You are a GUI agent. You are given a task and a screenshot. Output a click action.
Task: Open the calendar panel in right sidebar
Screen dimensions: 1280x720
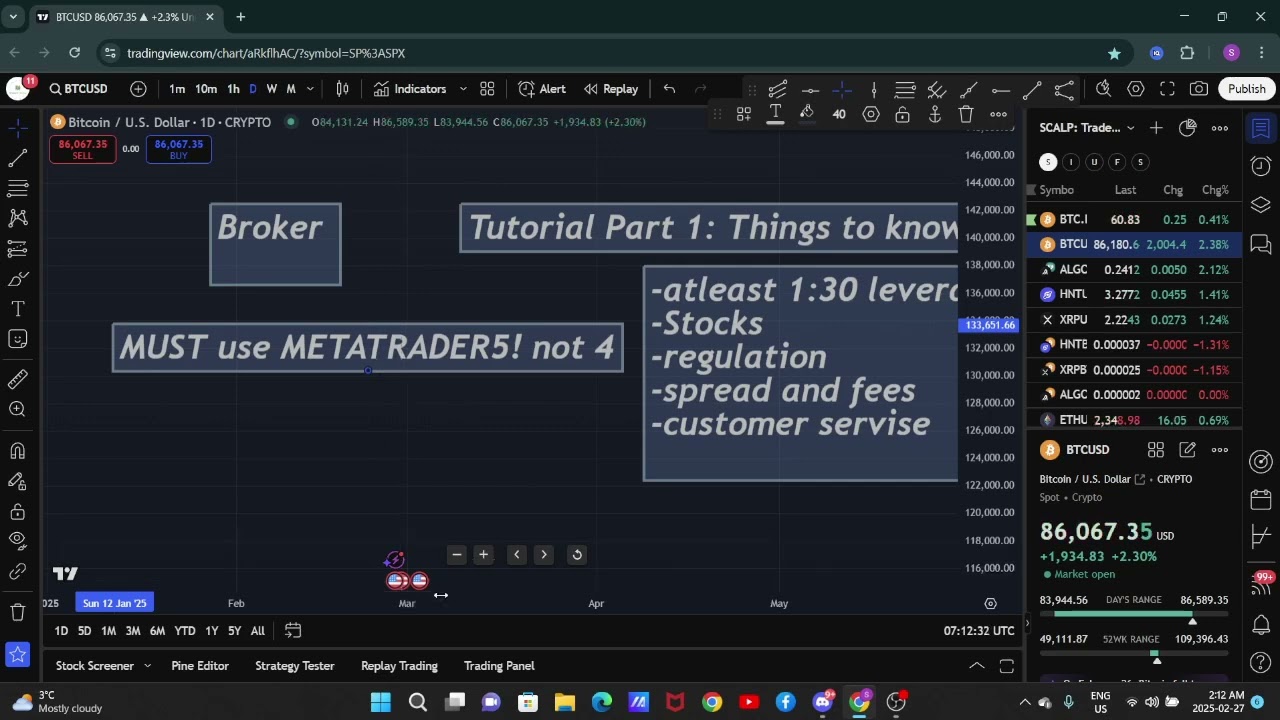(x=1261, y=499)
